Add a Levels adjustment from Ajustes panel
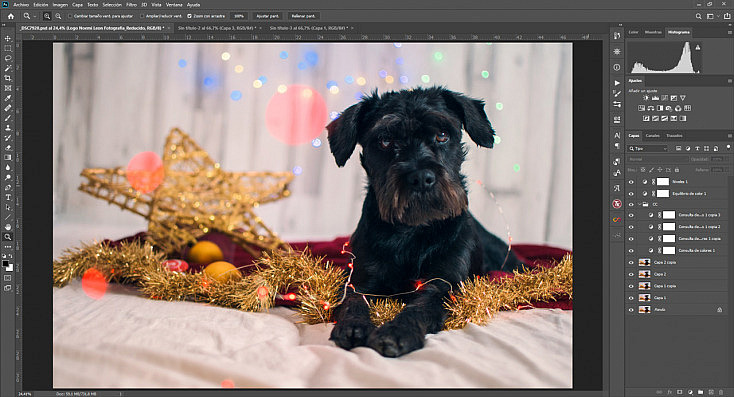 [655, 98]
